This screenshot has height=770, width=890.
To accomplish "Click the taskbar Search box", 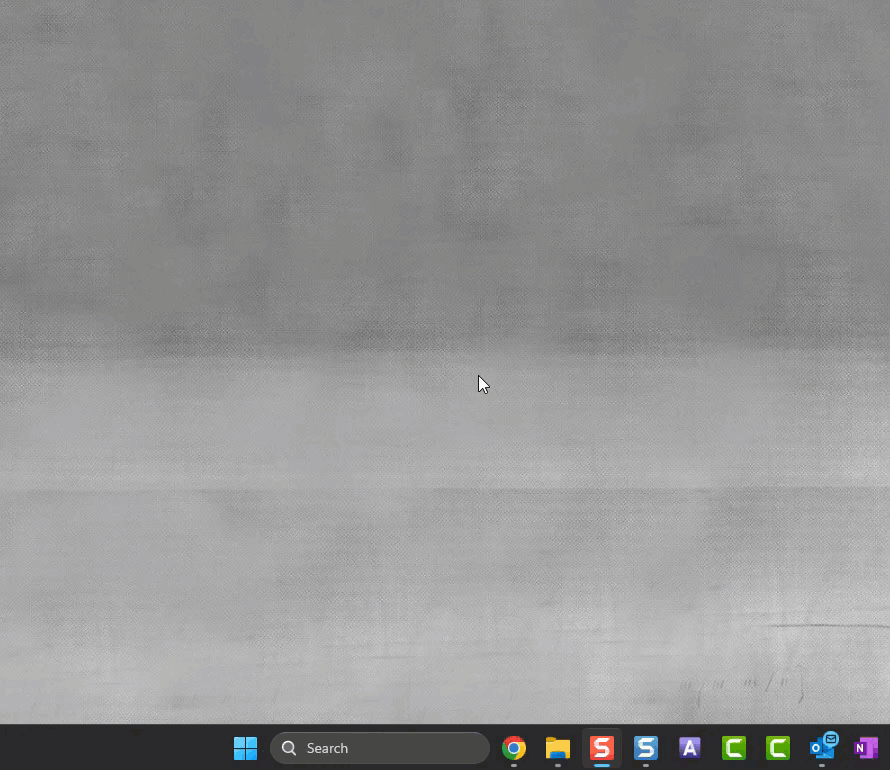I will (x=380, y=748).
